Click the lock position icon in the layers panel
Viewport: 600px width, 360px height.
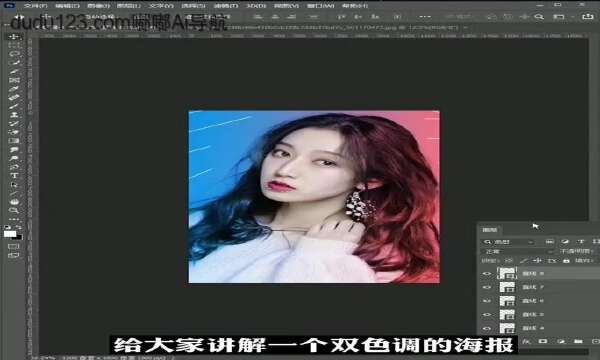pyautogui.click(x=538, y=261)
